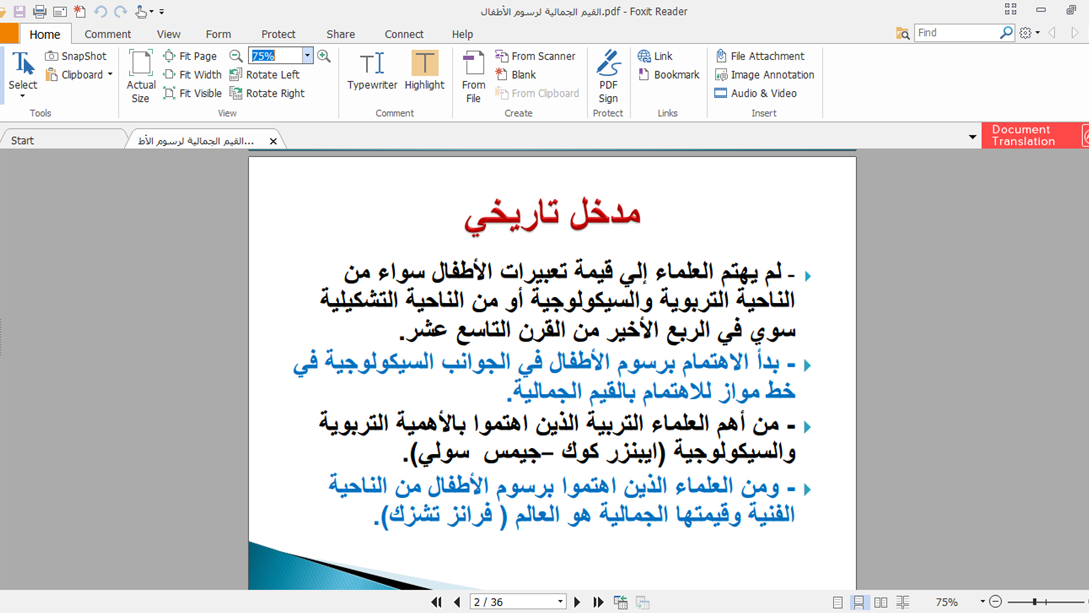1089x613 pixels.
Task: Select the Typewriter tool
Action: (x=372, y=71)
